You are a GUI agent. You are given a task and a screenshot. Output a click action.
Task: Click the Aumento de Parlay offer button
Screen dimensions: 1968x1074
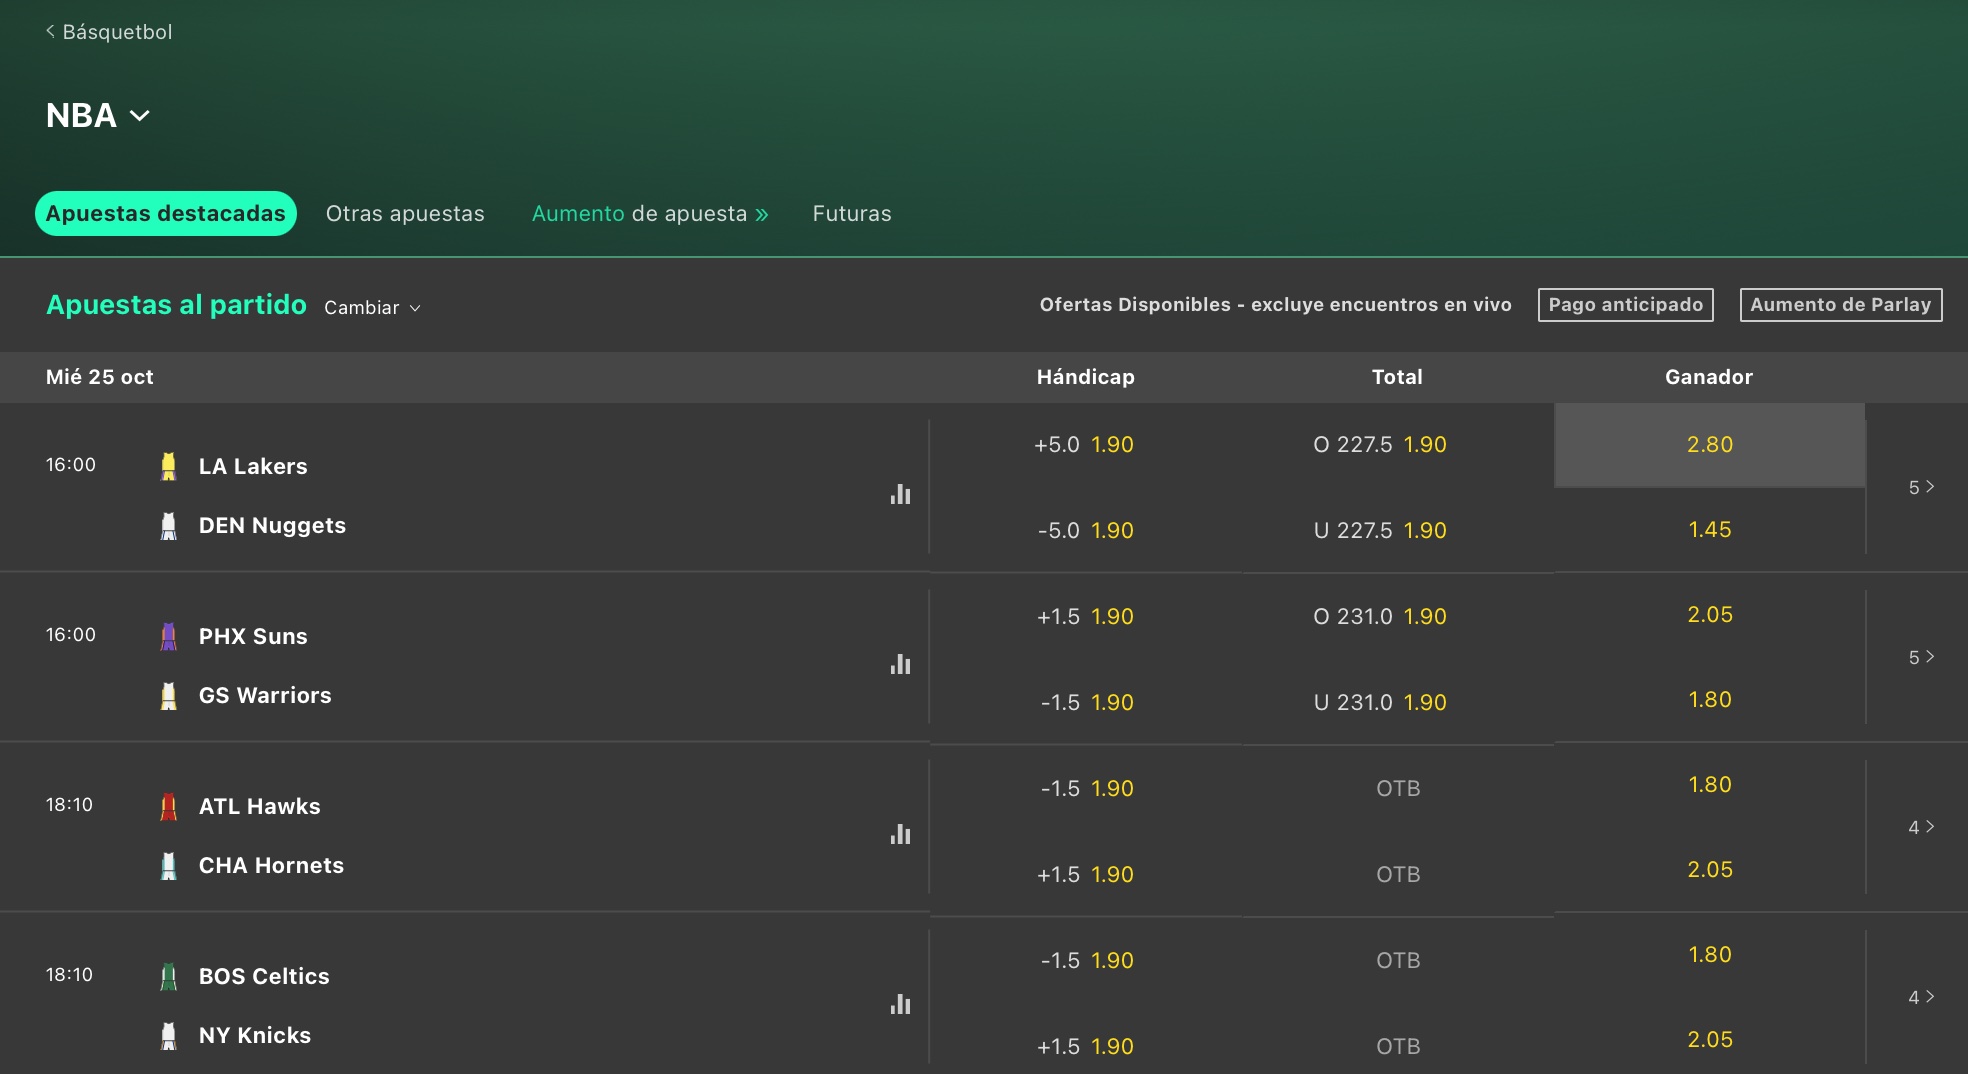click(x=1841, y=305)
